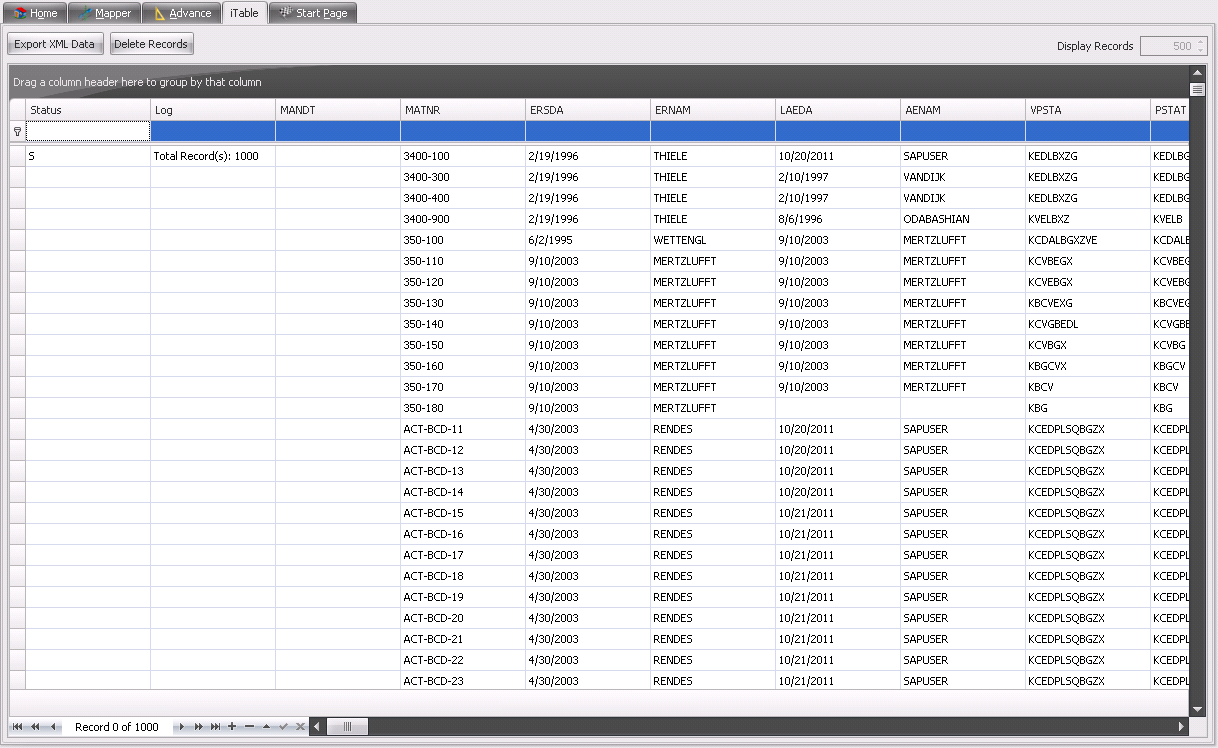
Task: Click the cancel edit X icon
Action: (x=300, y=727)
